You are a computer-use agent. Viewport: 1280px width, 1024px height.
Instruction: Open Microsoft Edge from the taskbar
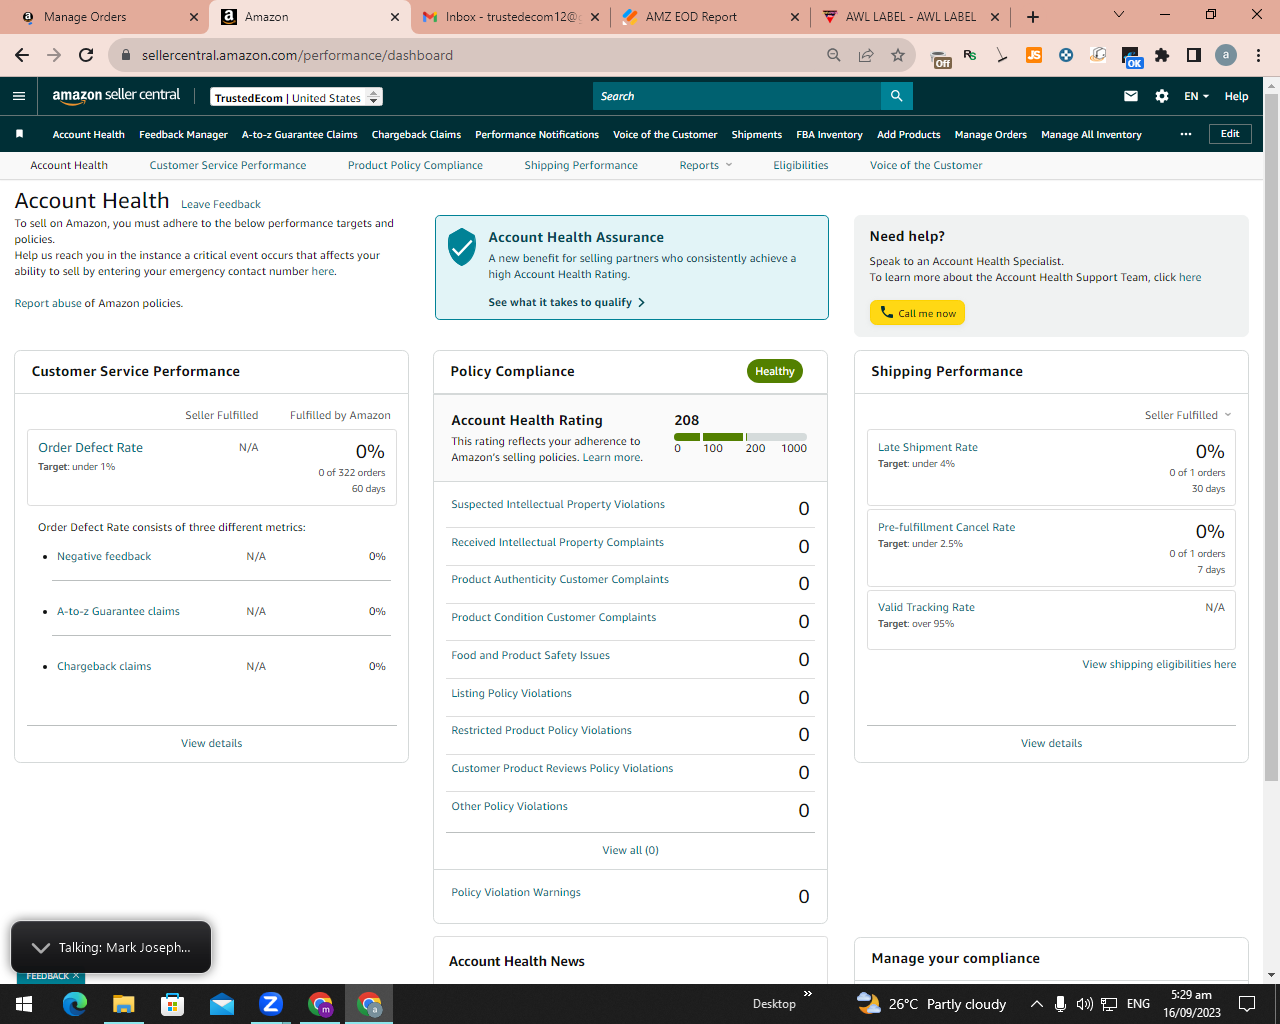pos(75,1004)
